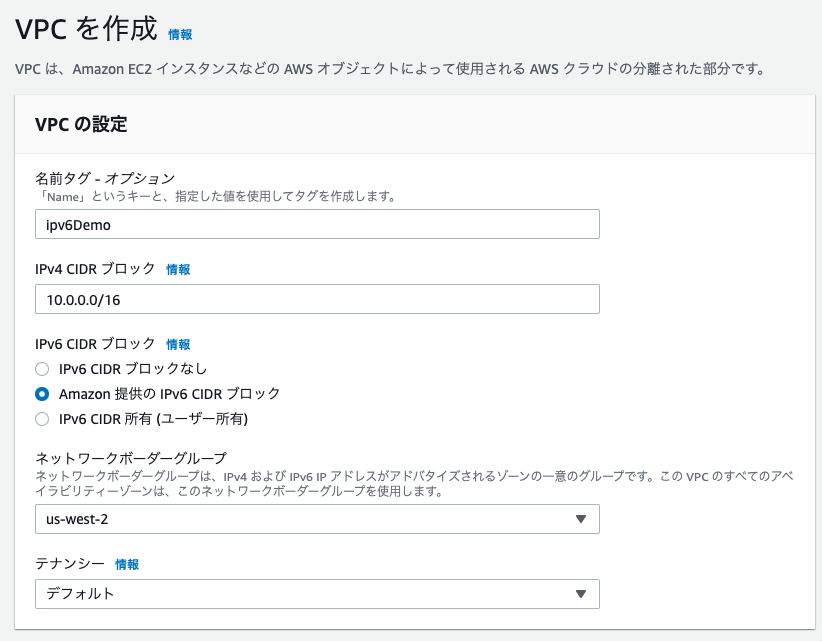Click the arrow icon on us-west-2 selector
Image resolution: width=822 pixels, height=641 pixels.
click(580, 519)
